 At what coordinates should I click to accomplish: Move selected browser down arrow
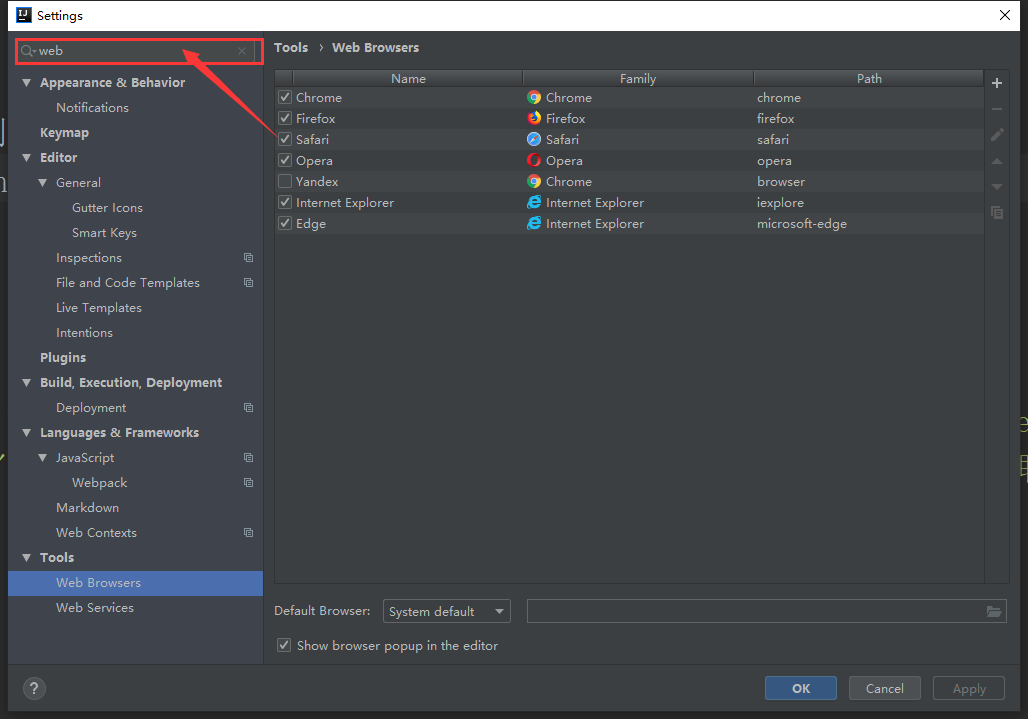[x=997, y=187]
